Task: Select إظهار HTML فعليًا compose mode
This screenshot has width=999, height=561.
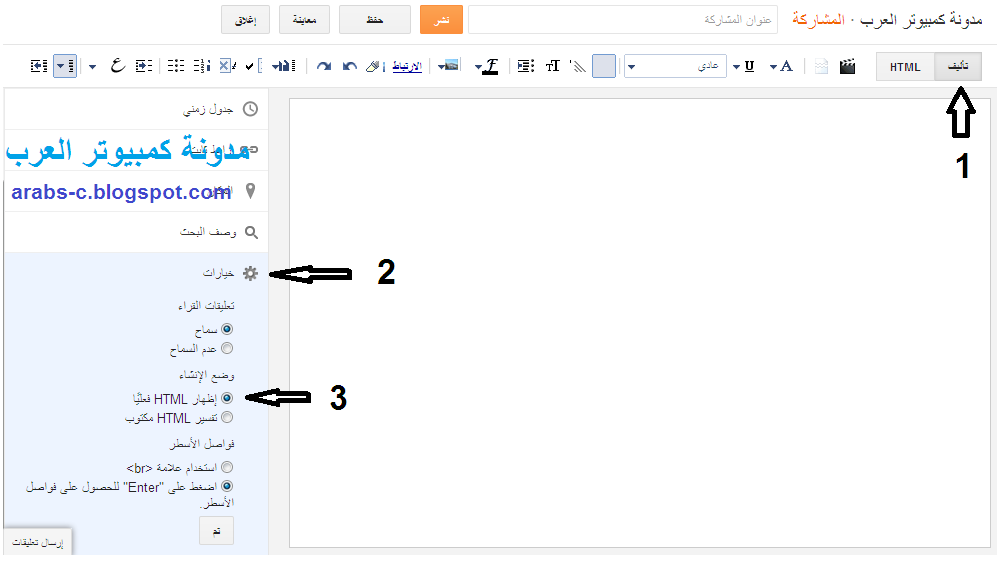Action: (x=227, y=398)
